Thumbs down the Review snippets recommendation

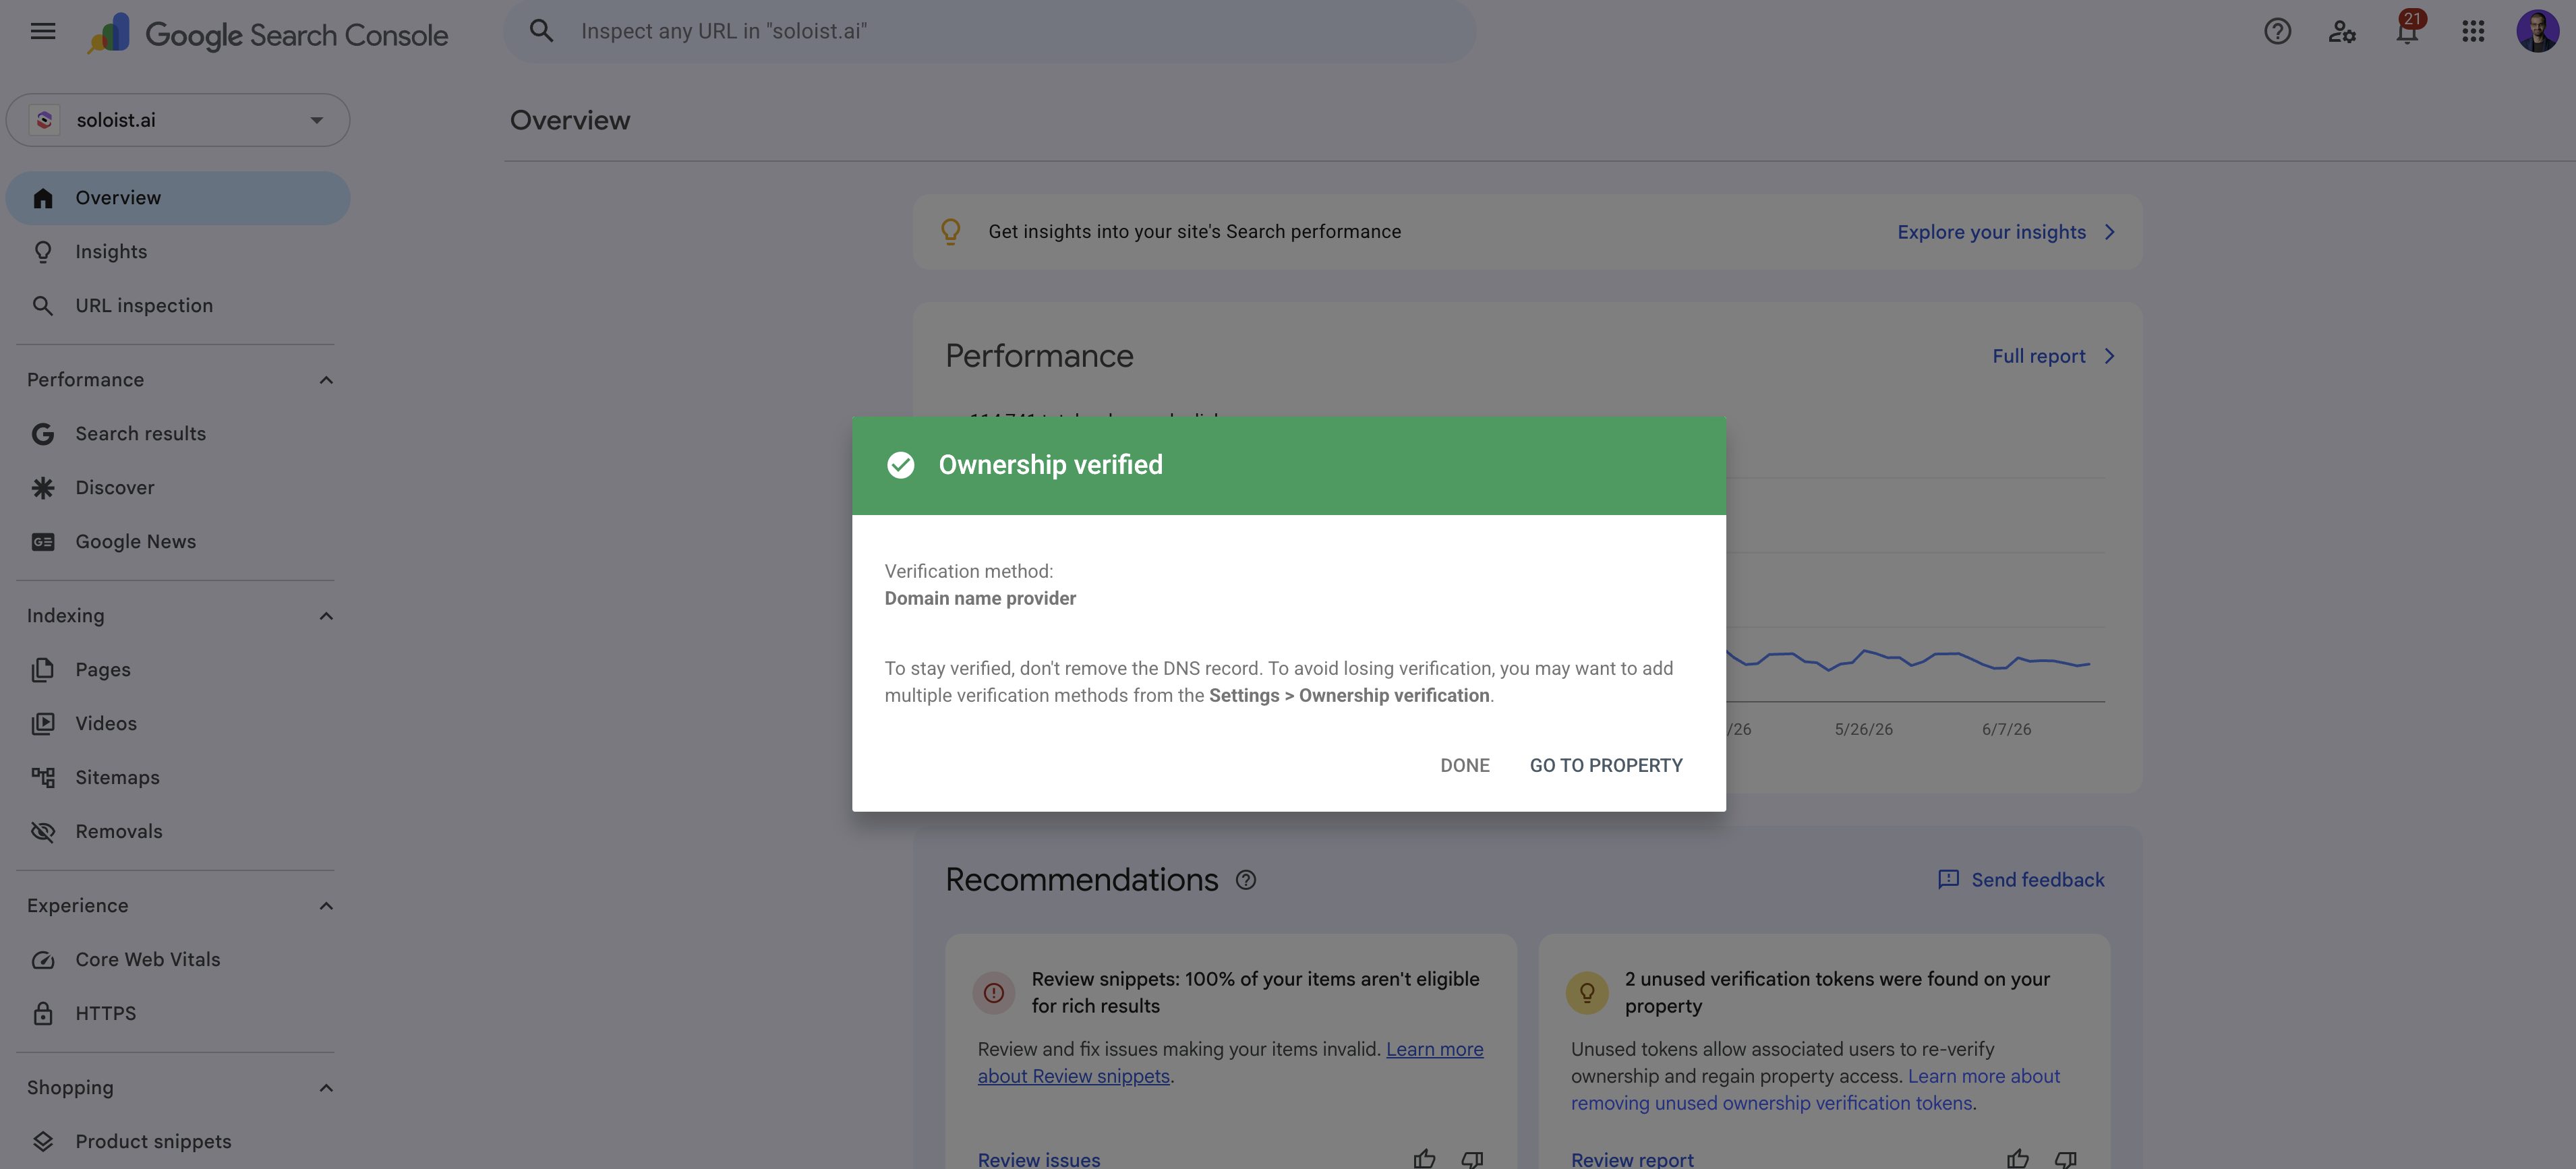point(1472,1159)
